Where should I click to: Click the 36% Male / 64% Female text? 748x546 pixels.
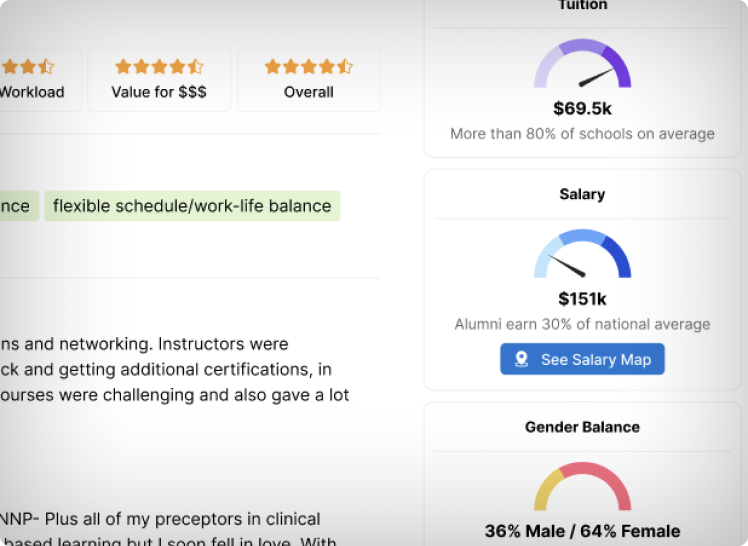click(x=582, y=531)
